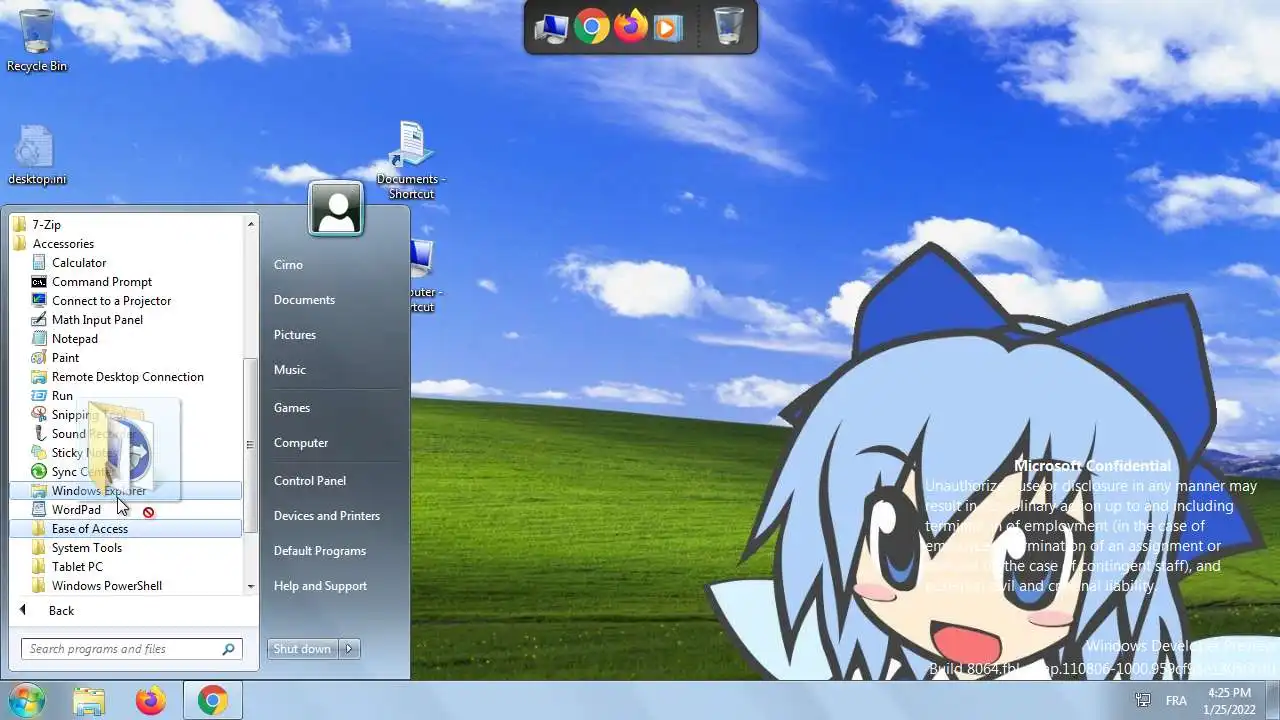The image size is (1280, 720).
Task: Open Snipping Tool entry icon
Action: [x=39, y=415]
